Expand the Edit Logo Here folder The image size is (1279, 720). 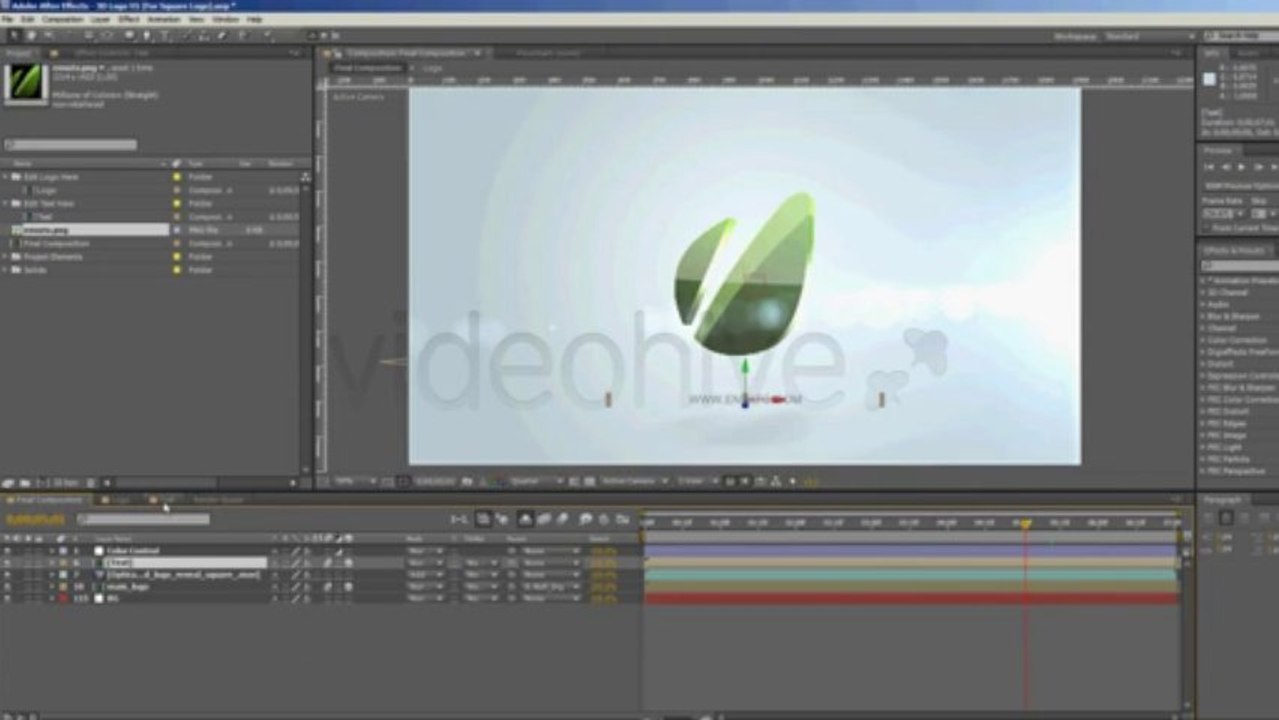tap(6, 177)
